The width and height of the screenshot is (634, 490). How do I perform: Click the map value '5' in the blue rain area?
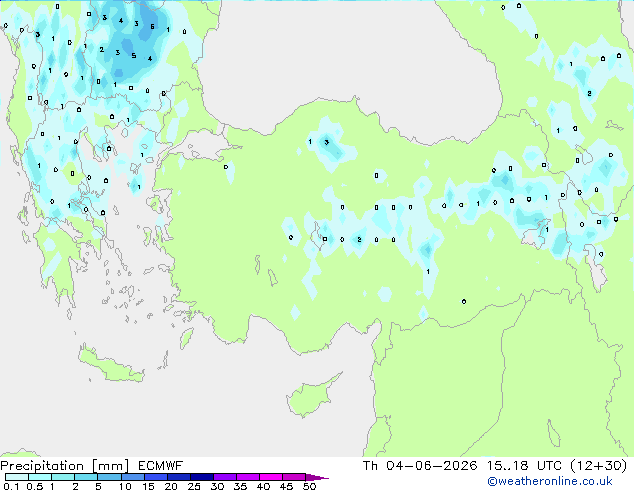click(134, 55)
